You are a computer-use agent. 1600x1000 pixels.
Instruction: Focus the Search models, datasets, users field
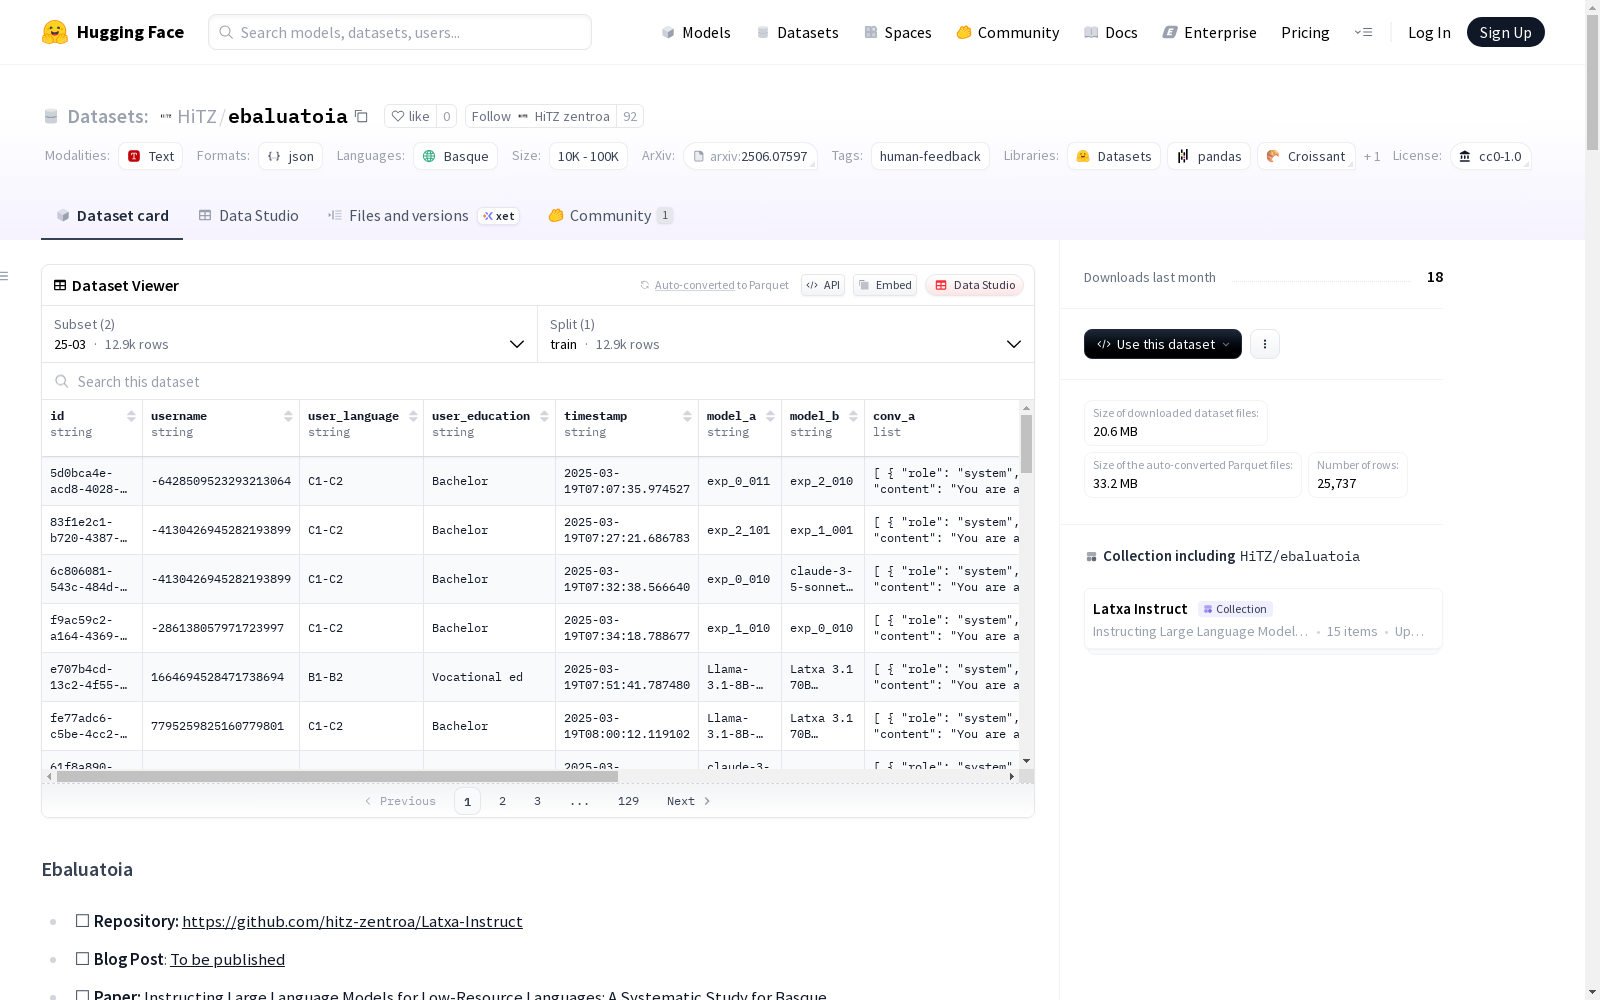[400, 32]
